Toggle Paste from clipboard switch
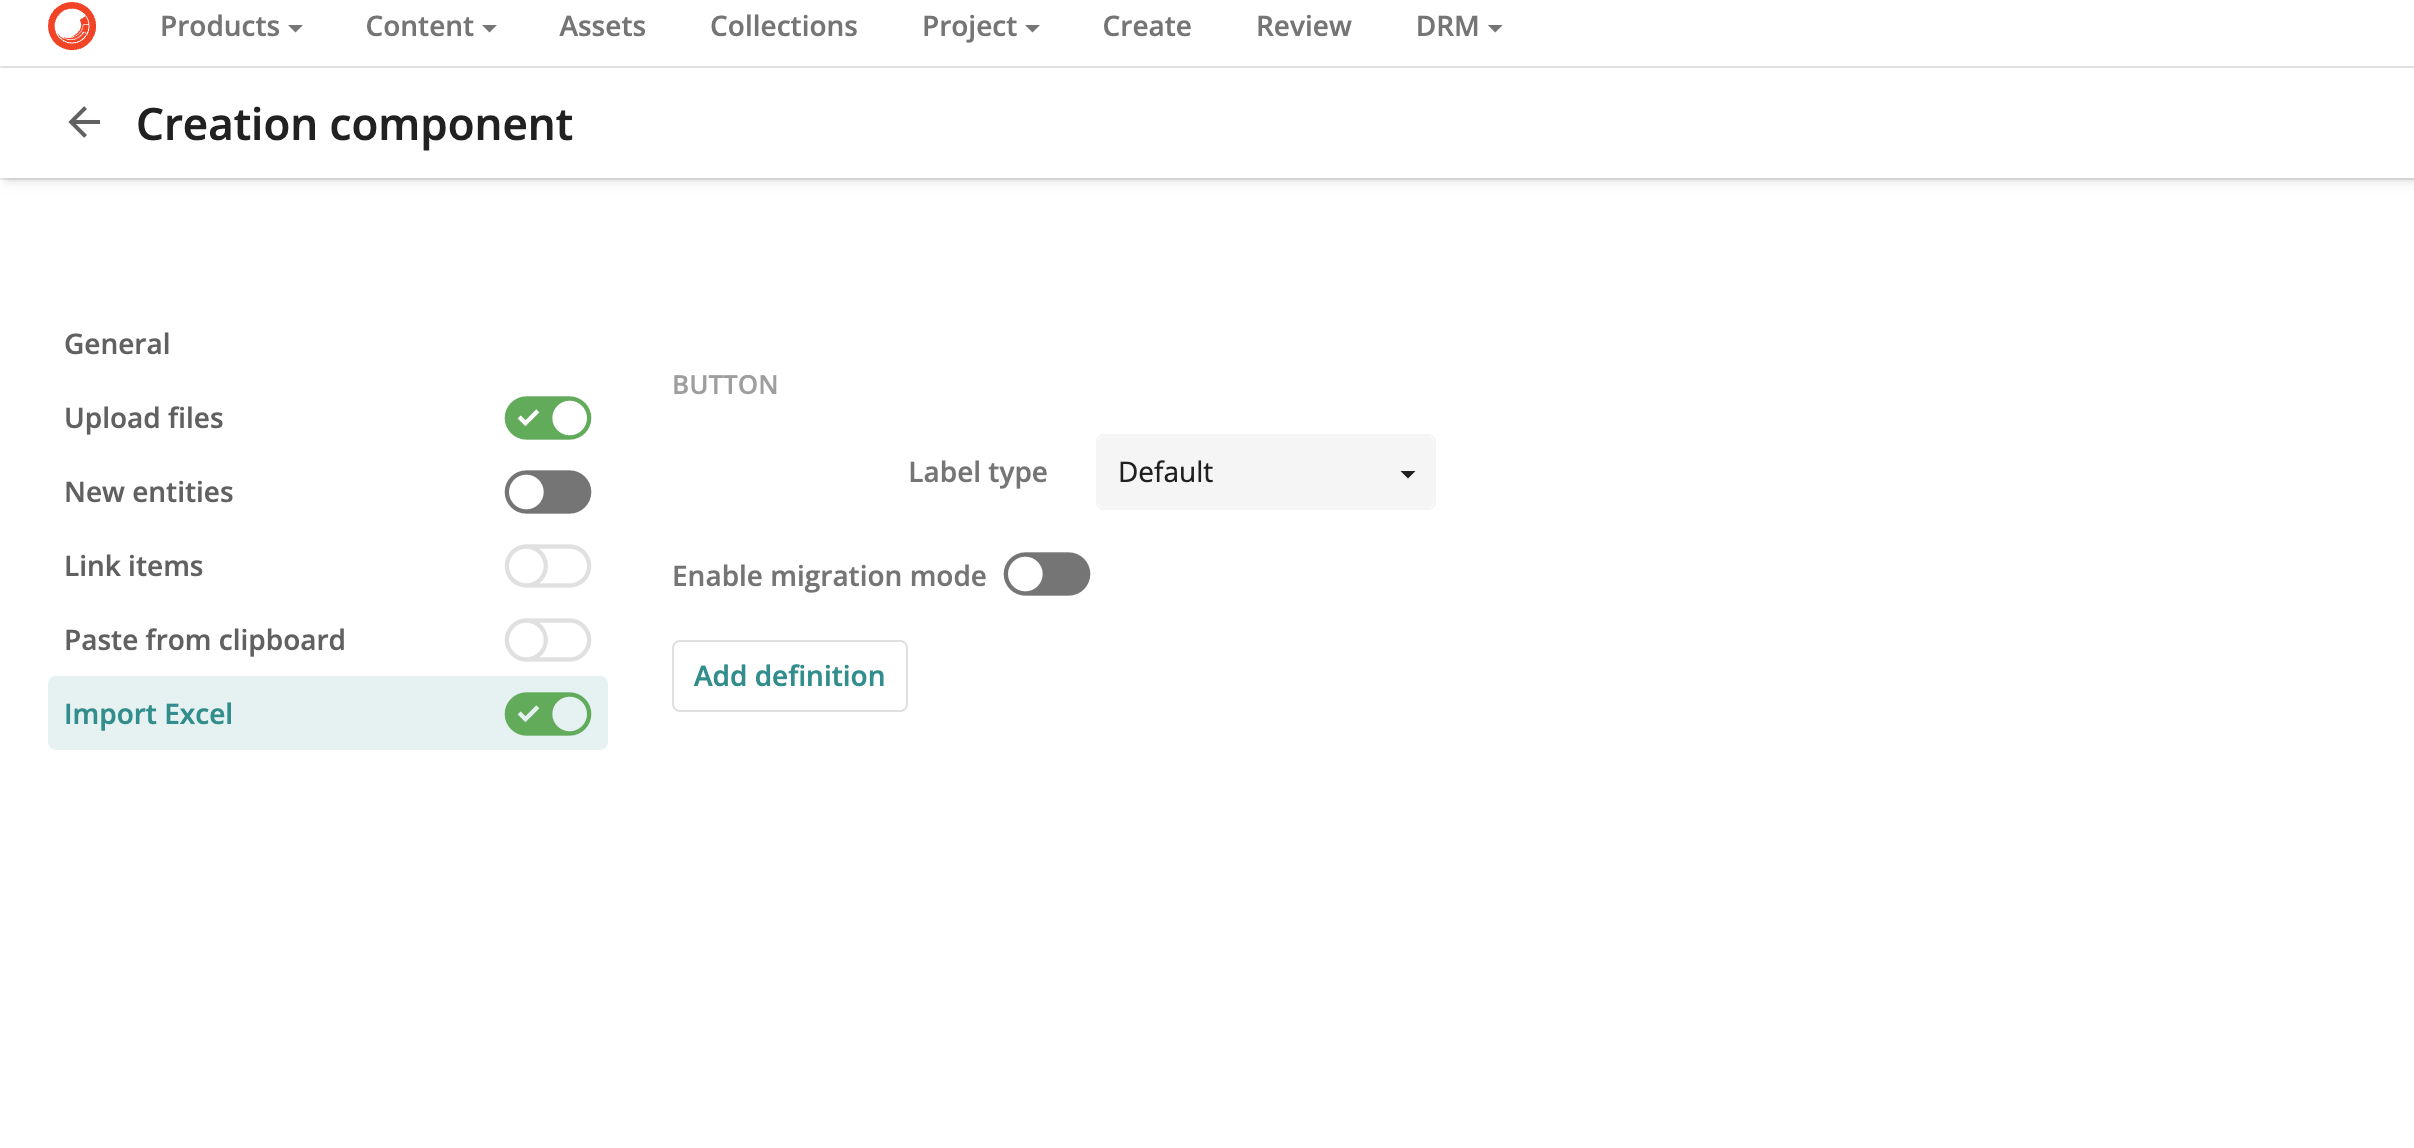 (548, 640)
